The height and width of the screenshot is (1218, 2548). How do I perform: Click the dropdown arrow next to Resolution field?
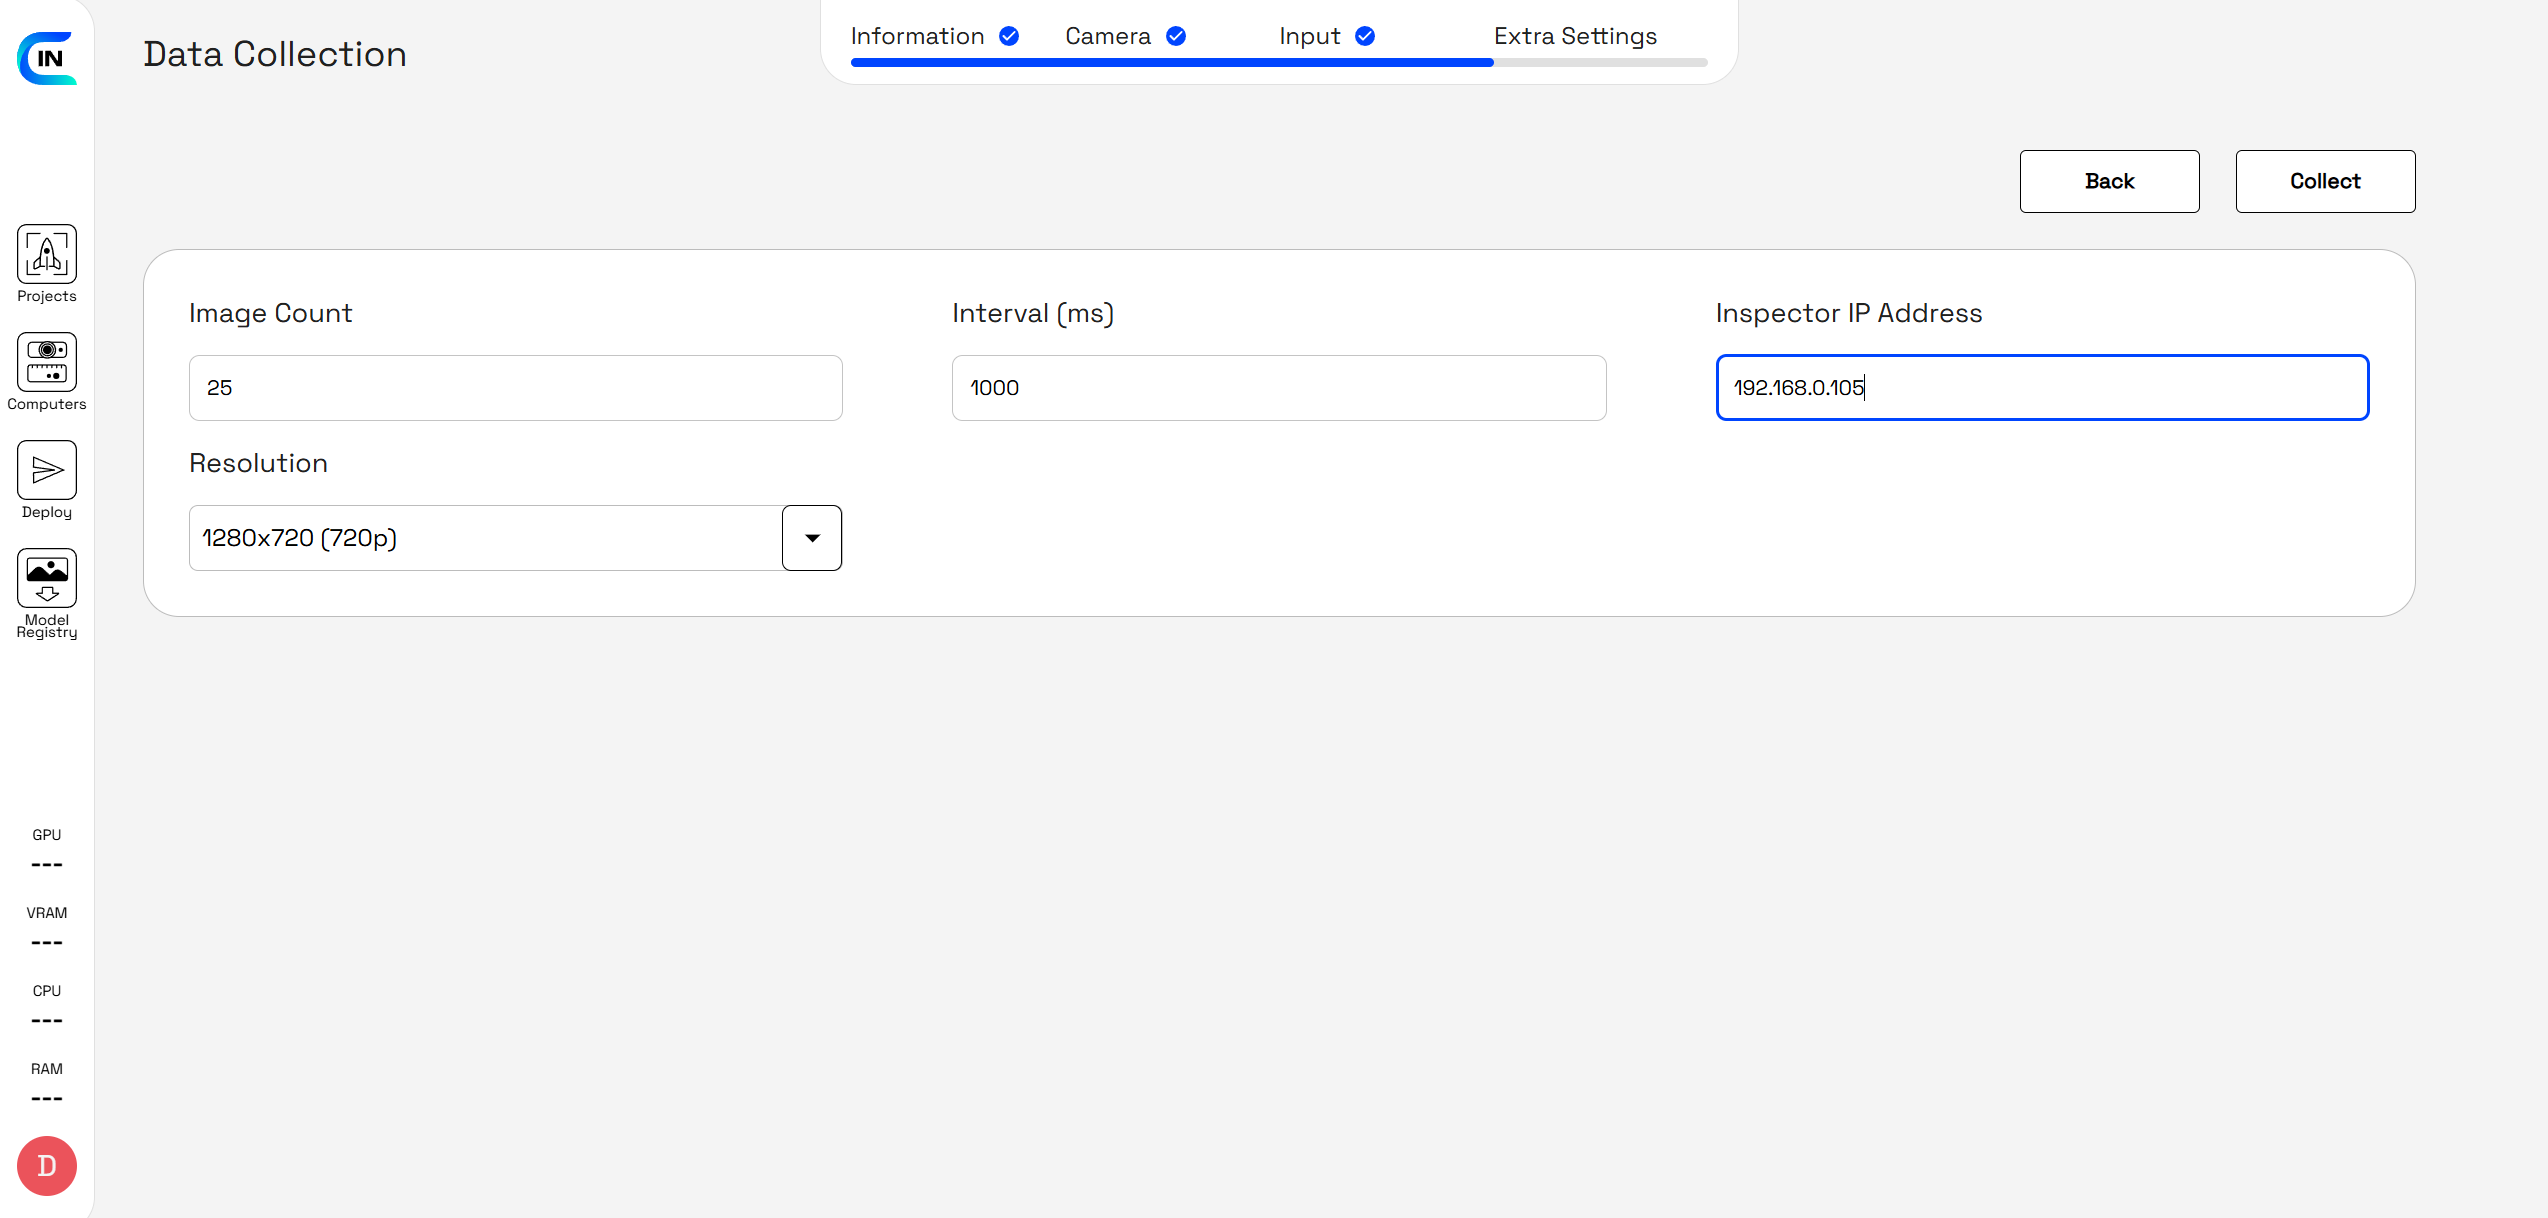tap(811, 537)
